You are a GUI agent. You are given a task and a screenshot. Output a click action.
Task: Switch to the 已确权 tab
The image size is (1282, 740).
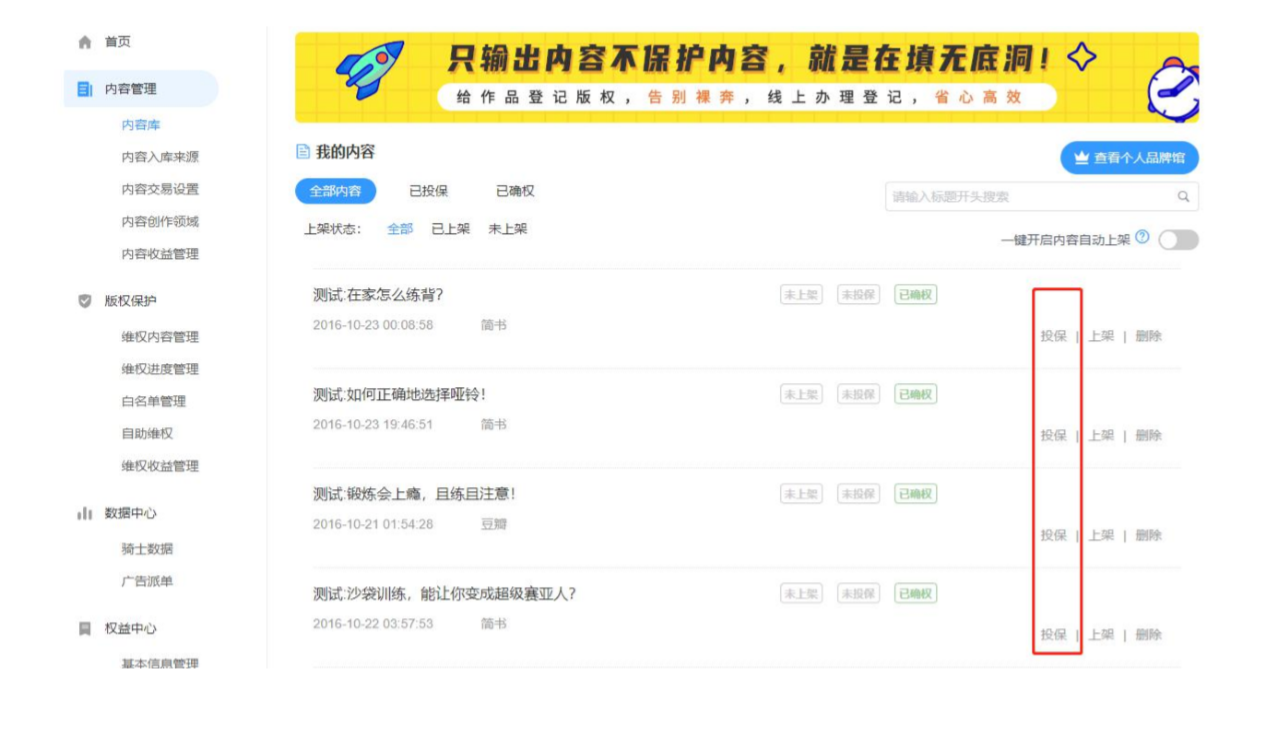tap(515, 192)
